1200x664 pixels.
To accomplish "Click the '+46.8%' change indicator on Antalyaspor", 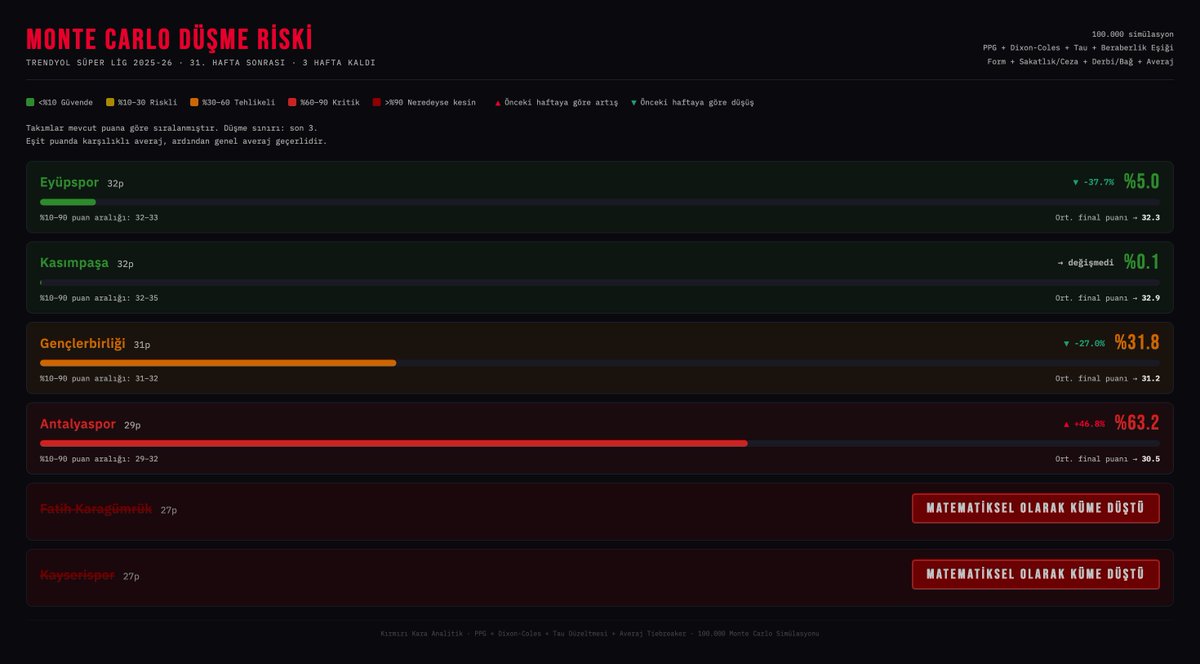I will pyautogui.click(x=1084, y=424).
